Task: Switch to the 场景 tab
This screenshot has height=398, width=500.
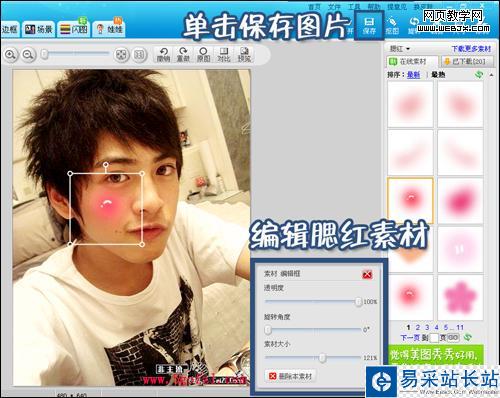Action: [39, 29]
